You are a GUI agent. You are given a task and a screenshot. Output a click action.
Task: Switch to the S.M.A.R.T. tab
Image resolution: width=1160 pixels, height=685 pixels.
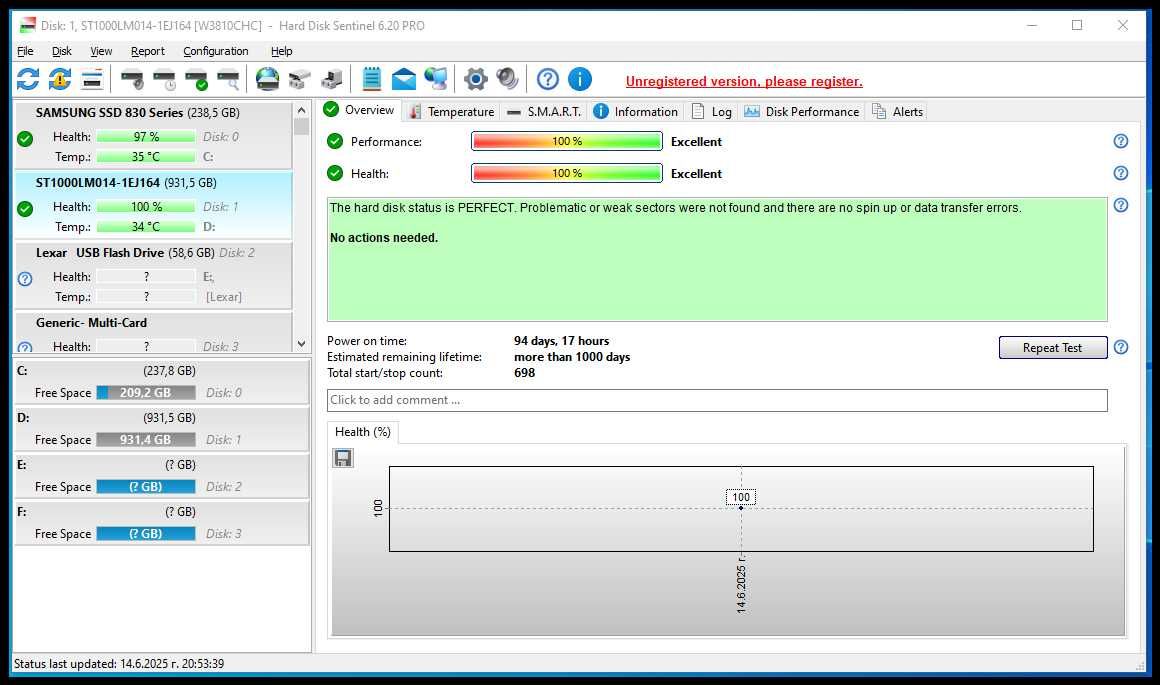(544, 112)
